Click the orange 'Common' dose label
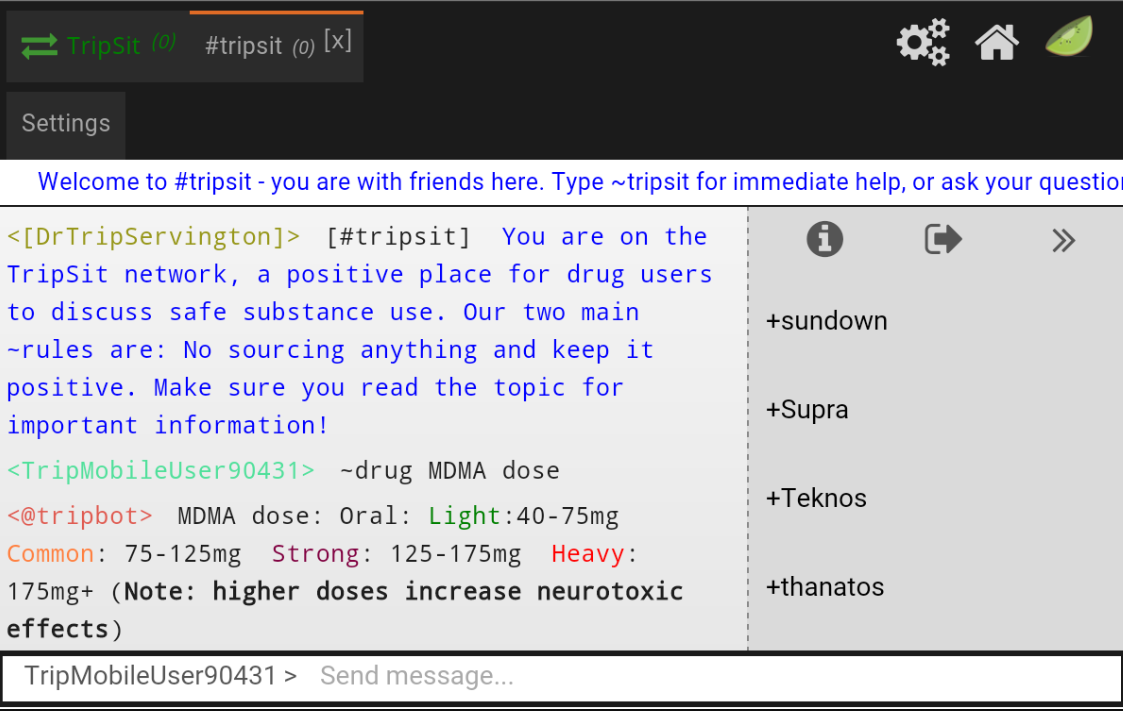Screen dimensions: 1123x711 (50, 554)
